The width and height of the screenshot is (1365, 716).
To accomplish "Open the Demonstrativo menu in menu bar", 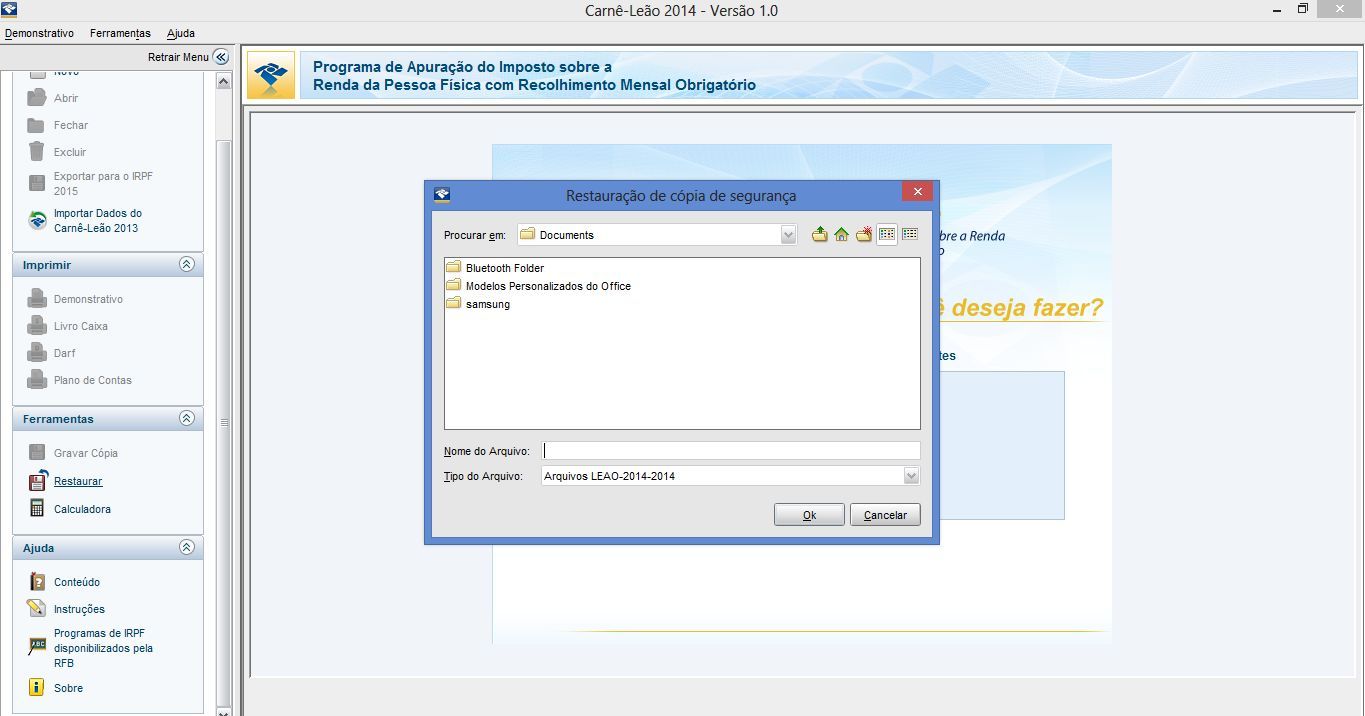I will click(x=39, y=33).
